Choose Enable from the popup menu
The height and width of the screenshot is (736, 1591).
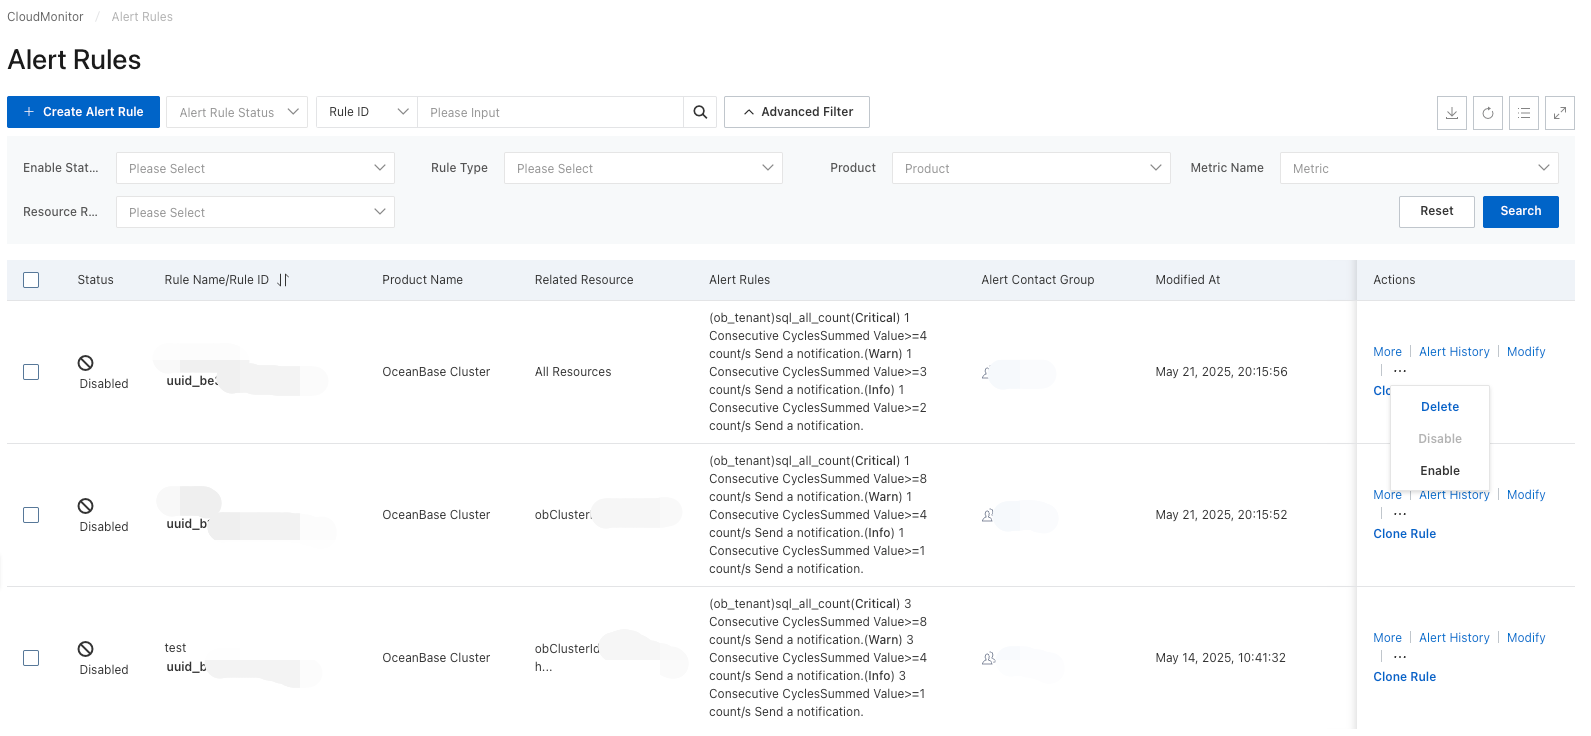tap(1440, 471)
